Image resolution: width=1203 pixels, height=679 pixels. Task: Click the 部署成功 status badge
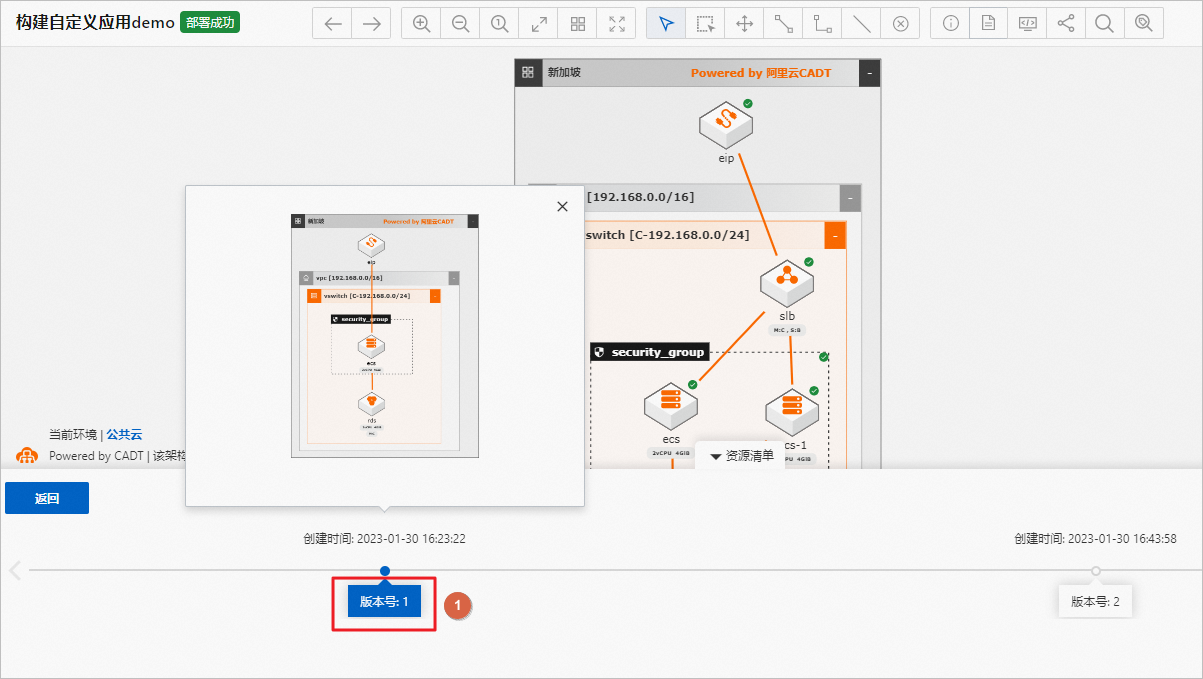pyautogui.click(x=210, y=23)
